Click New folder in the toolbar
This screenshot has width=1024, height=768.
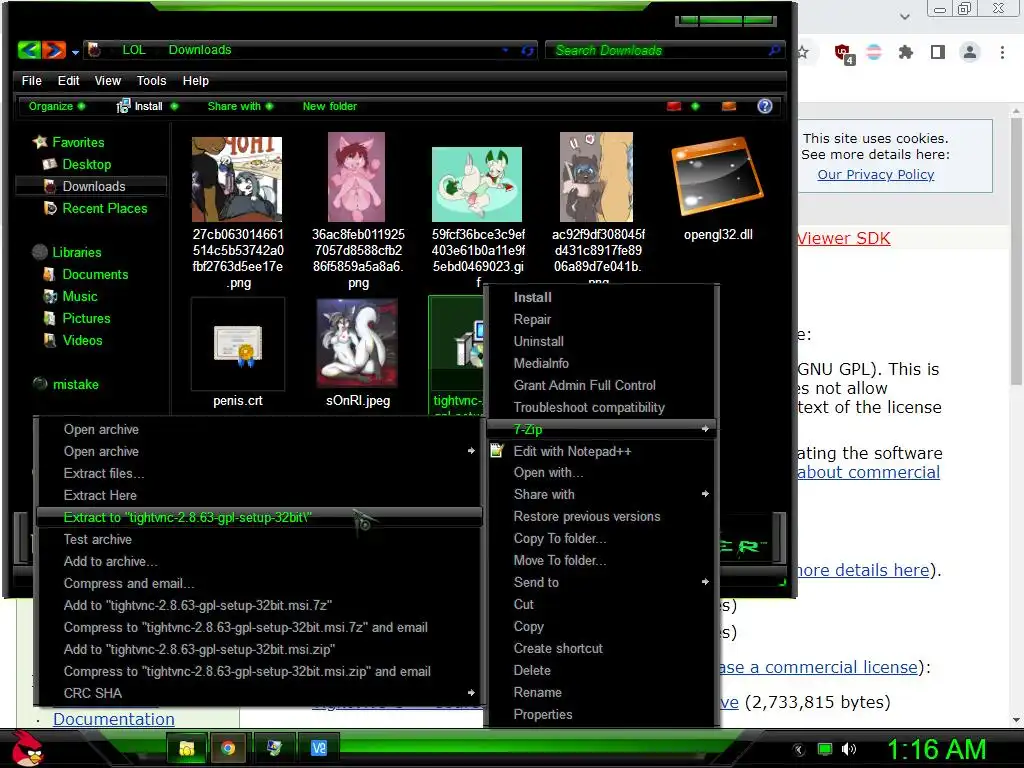click(329, 106)
